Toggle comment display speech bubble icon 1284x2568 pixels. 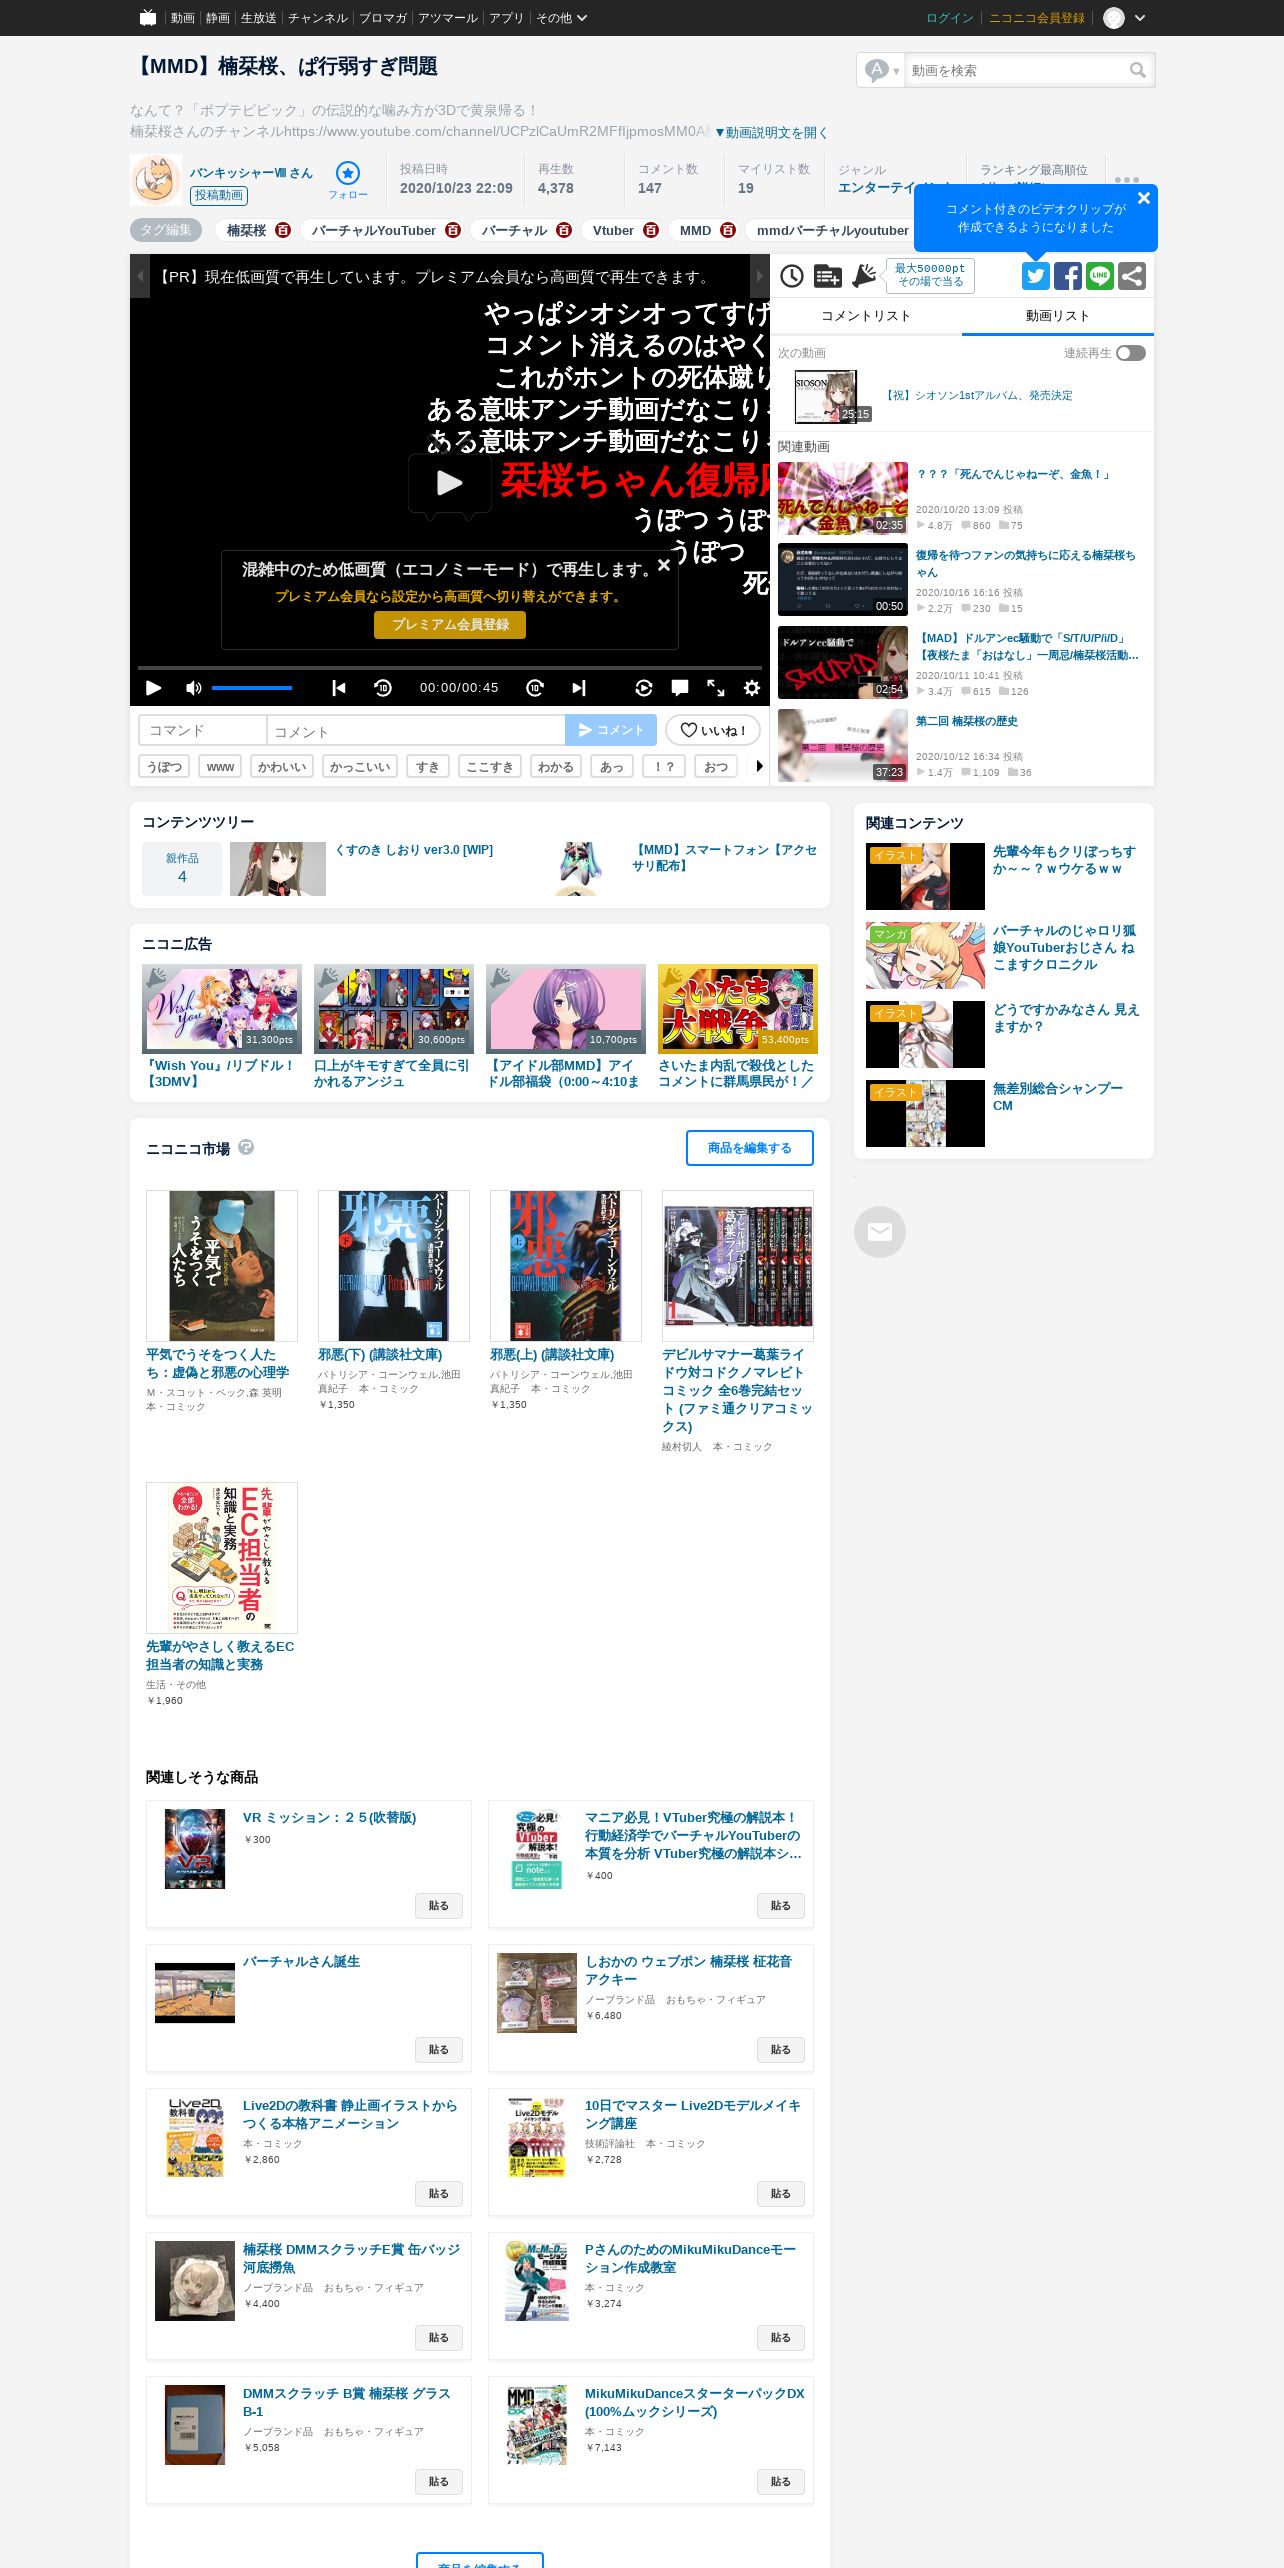point(680,688)
